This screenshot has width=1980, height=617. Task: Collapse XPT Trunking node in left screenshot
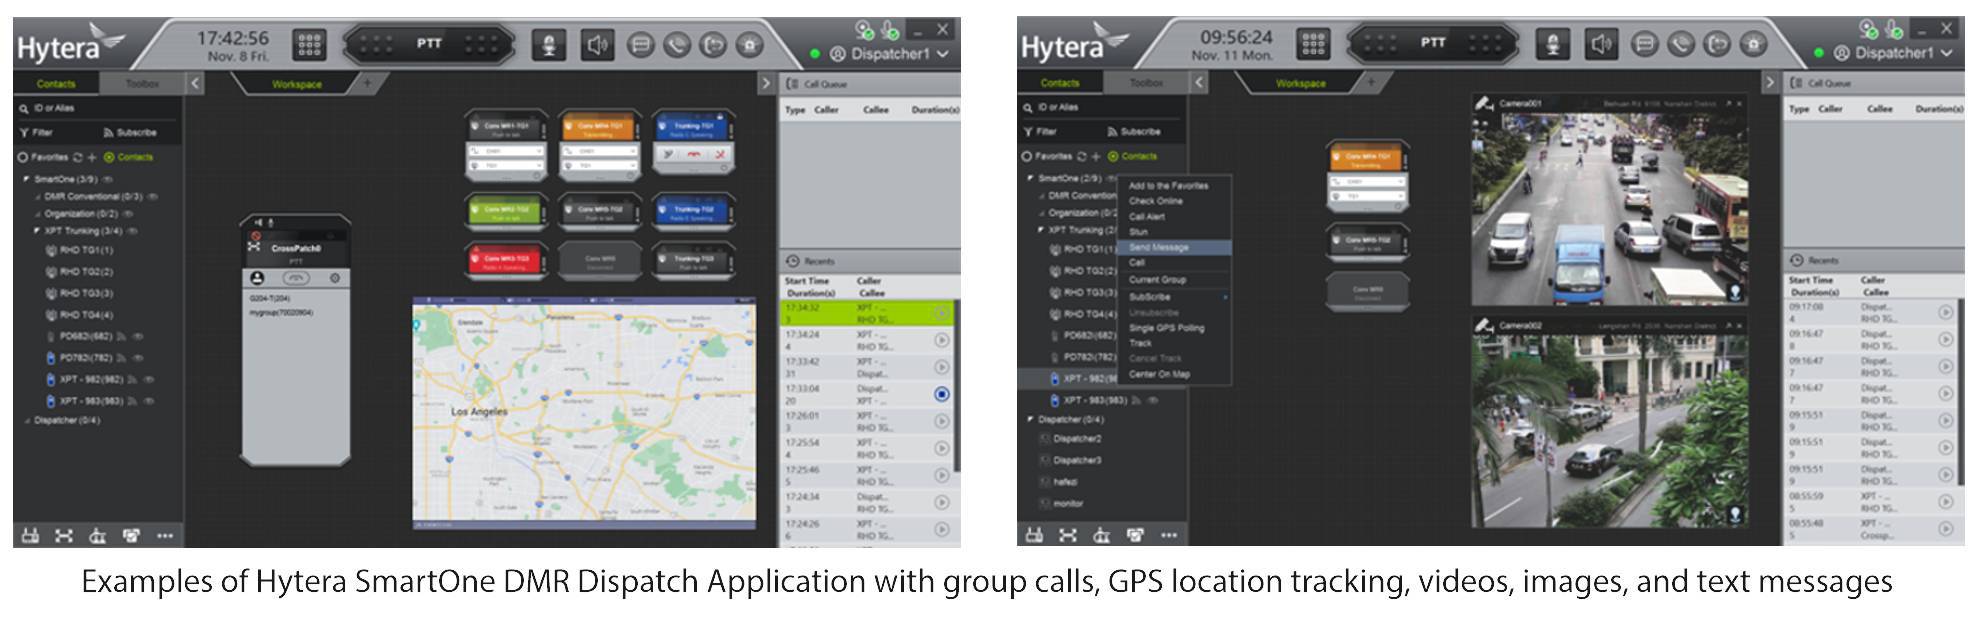[x=37, y=231]
